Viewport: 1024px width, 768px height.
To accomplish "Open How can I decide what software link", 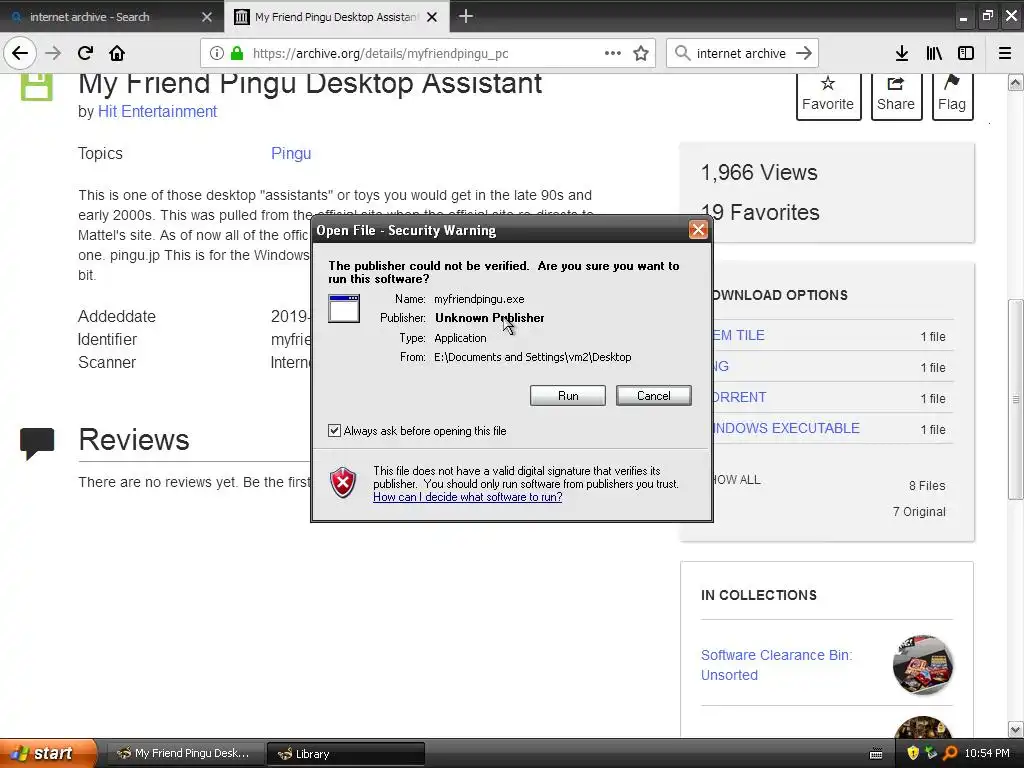I will [468, 497].
